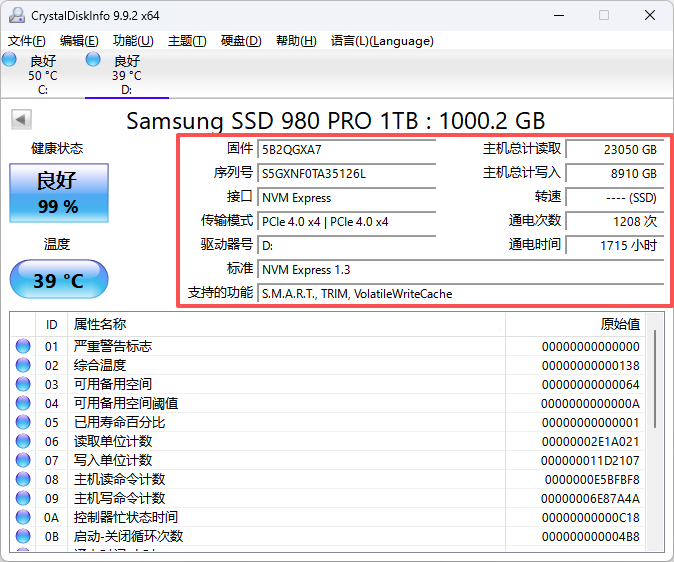Click the supported features field S.M.A.R.T., TRIM
This screenshot has width=674, height=562.
click(461, 294)
